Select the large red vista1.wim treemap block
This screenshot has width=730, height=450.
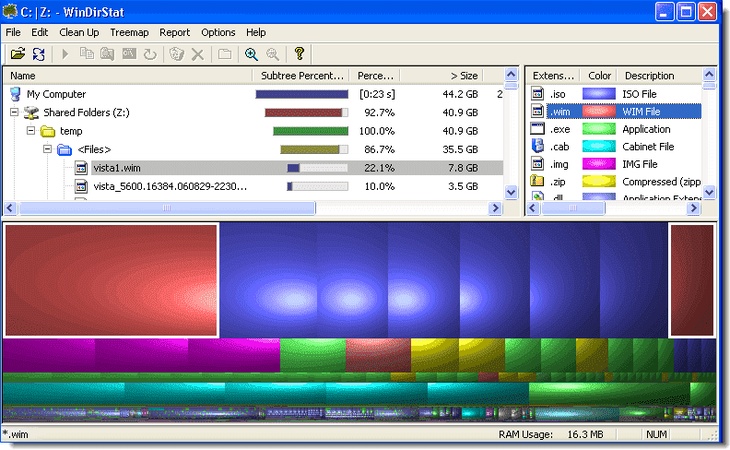[111, 280]
